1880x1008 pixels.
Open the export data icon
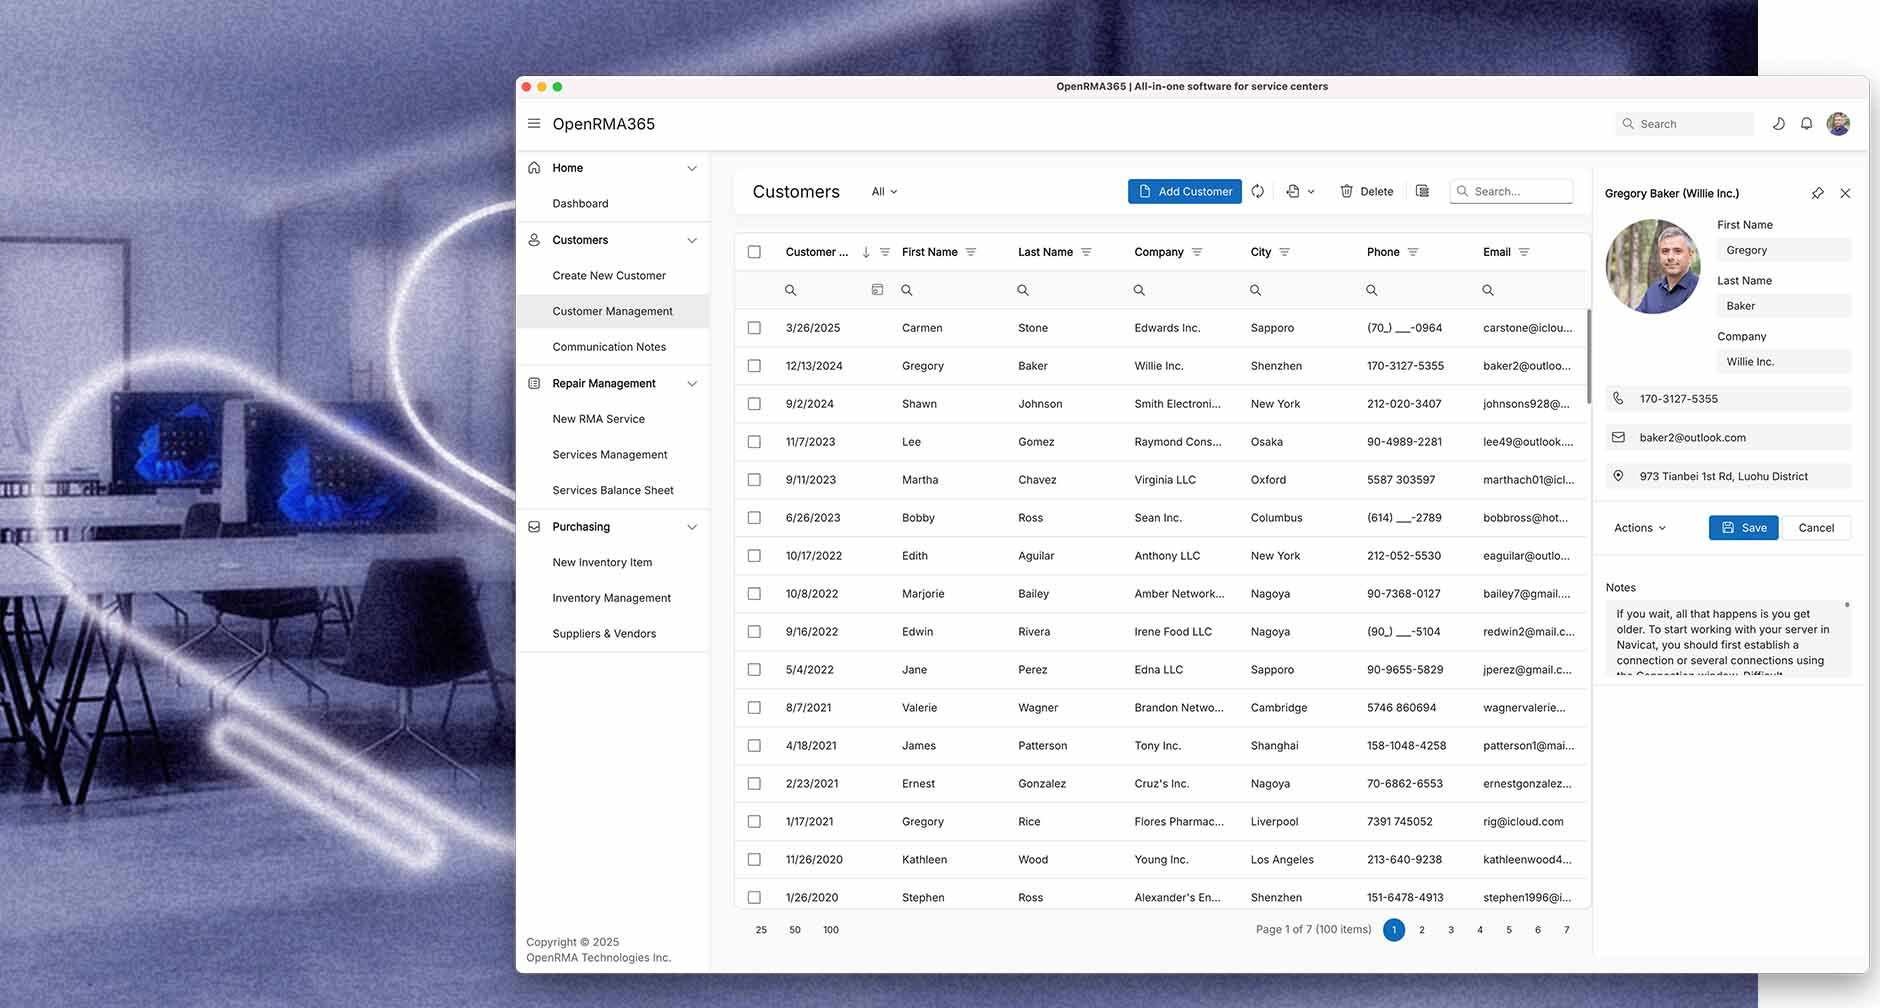pos(1295,191)
